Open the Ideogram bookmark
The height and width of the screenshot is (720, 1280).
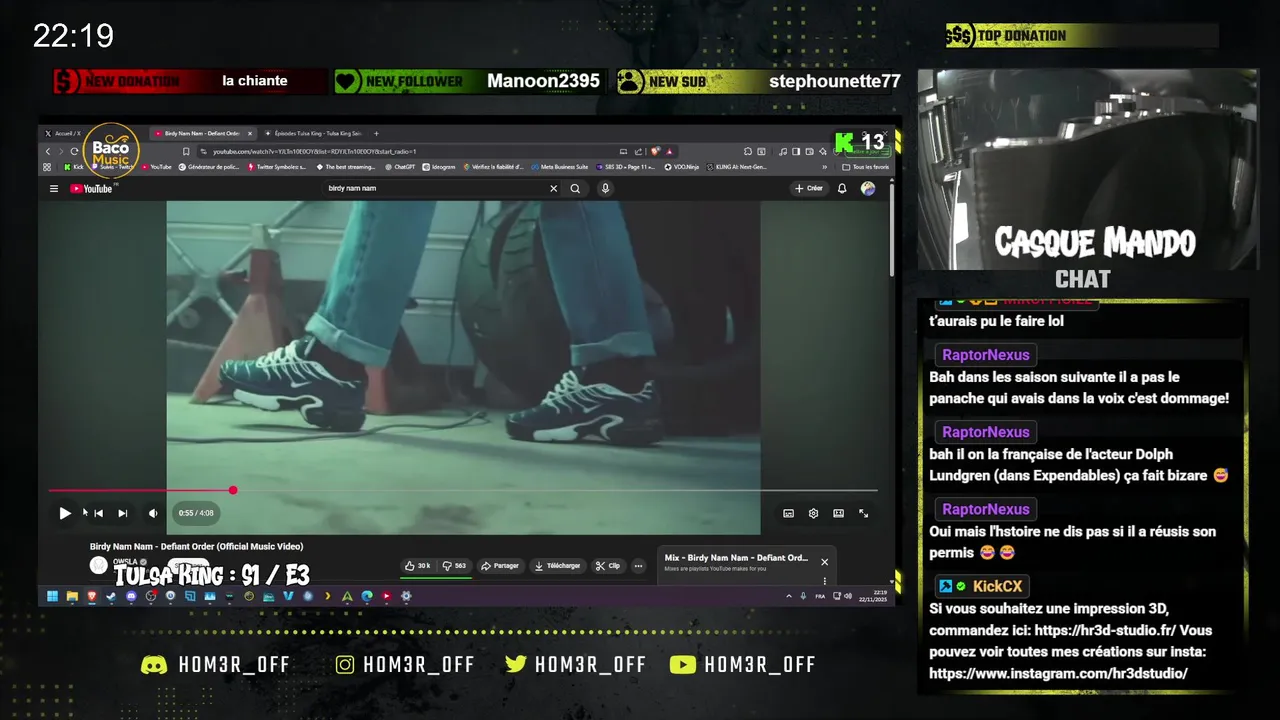(438, 167)
